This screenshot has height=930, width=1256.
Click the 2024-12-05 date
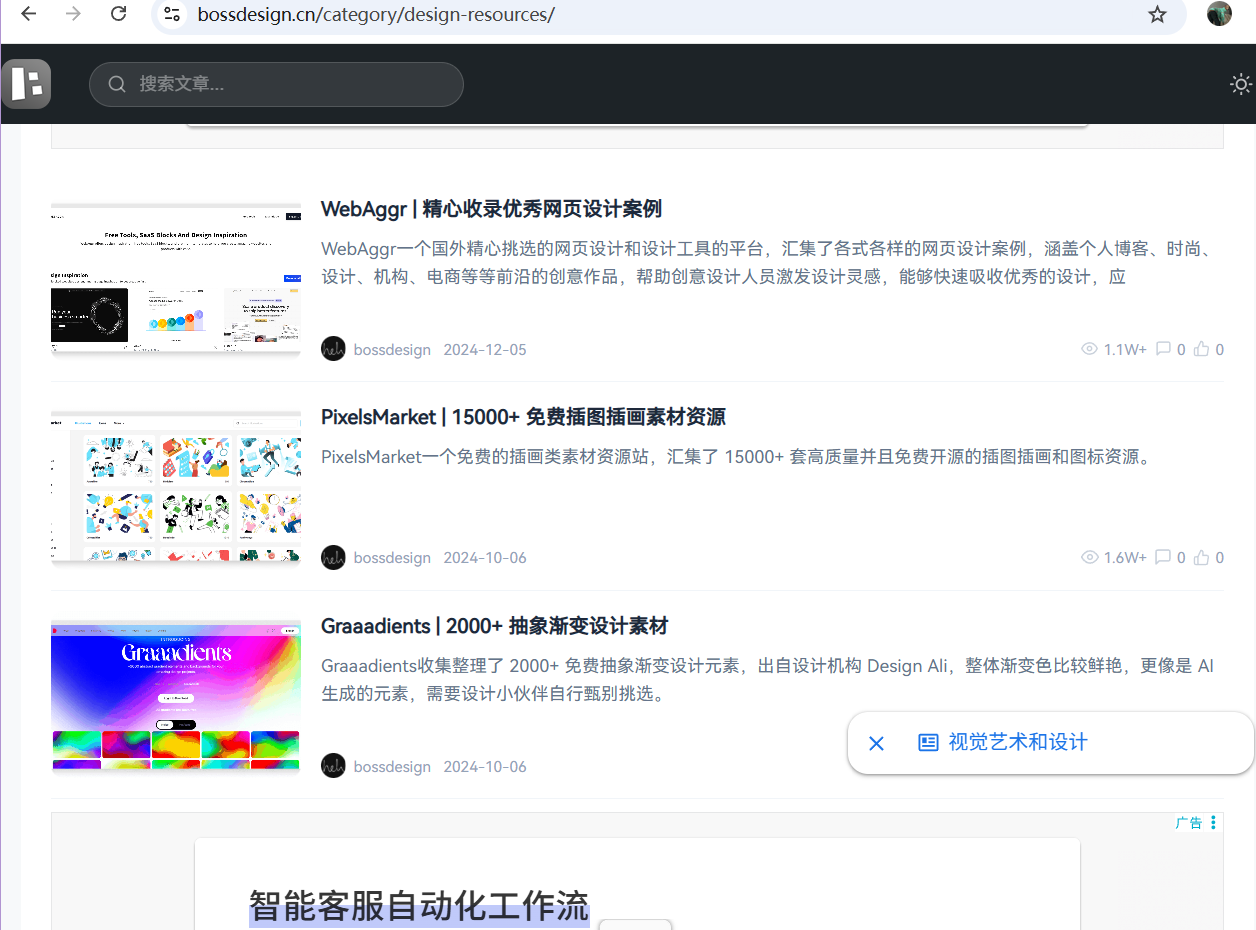pyautogui.click(x=485, y=350)
